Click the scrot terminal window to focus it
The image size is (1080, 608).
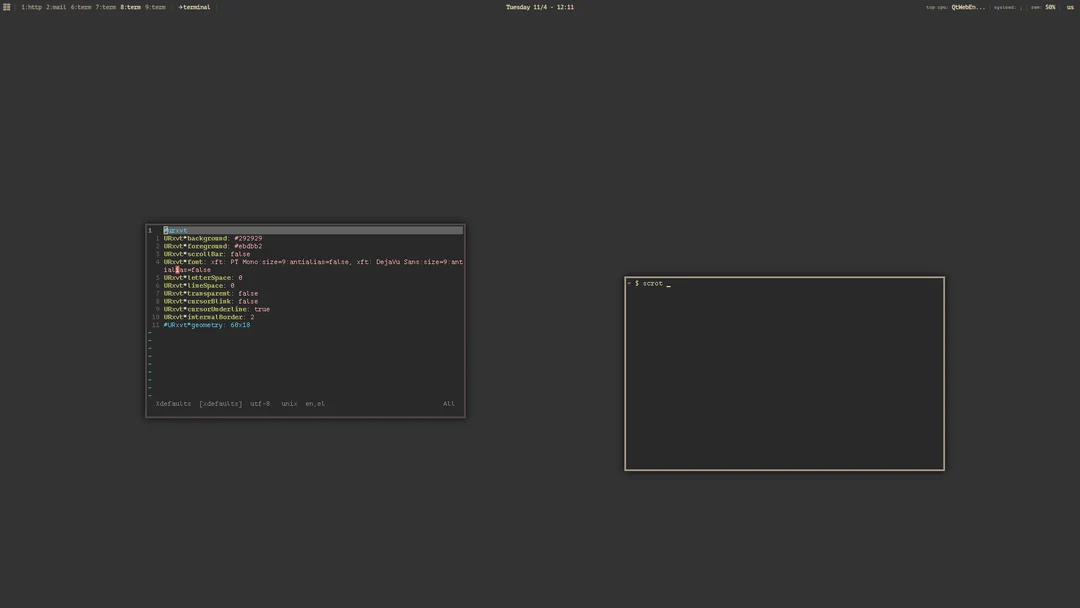[784, 375]
